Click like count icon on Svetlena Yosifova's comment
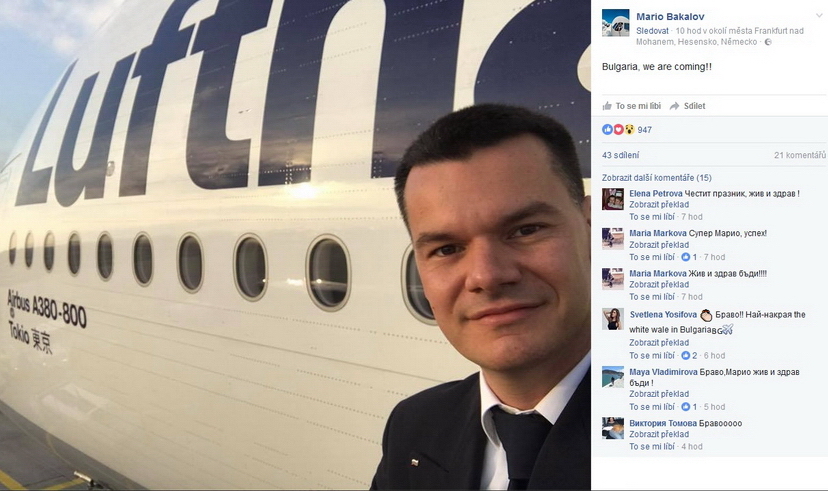 685,356
